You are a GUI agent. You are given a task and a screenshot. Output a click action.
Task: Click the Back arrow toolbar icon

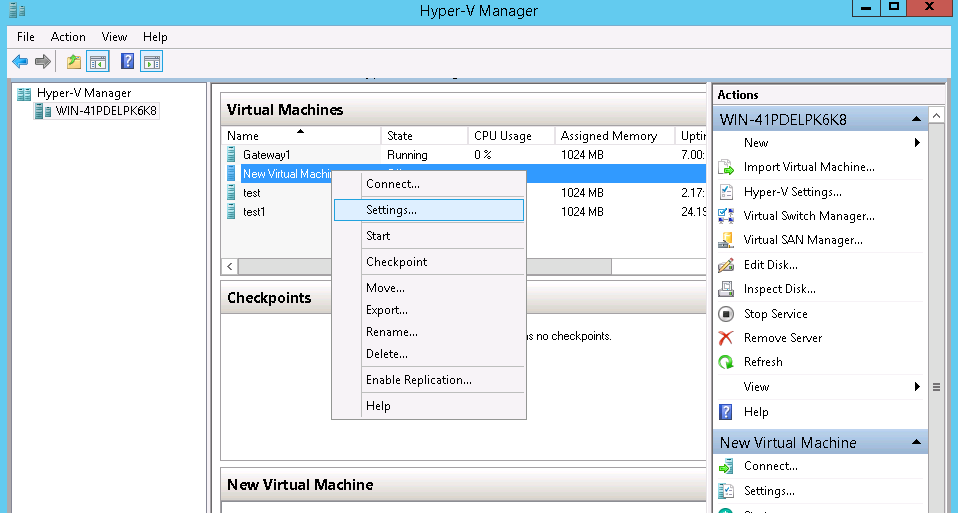pos(20,62)
